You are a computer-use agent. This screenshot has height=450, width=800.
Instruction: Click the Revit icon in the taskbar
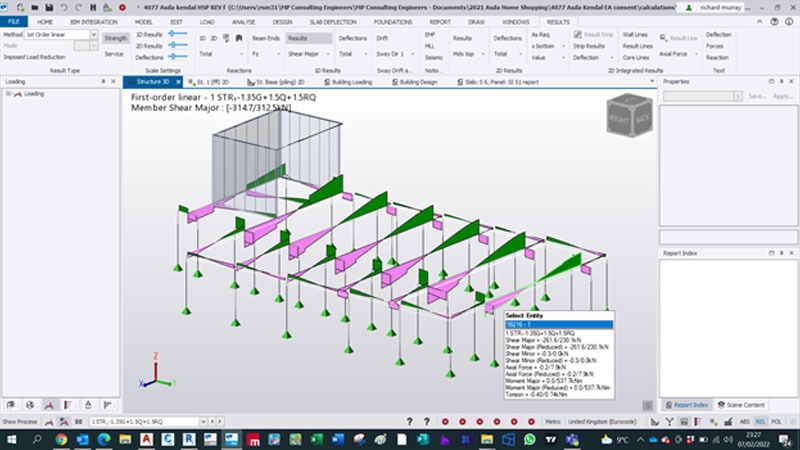coord(190,440)
